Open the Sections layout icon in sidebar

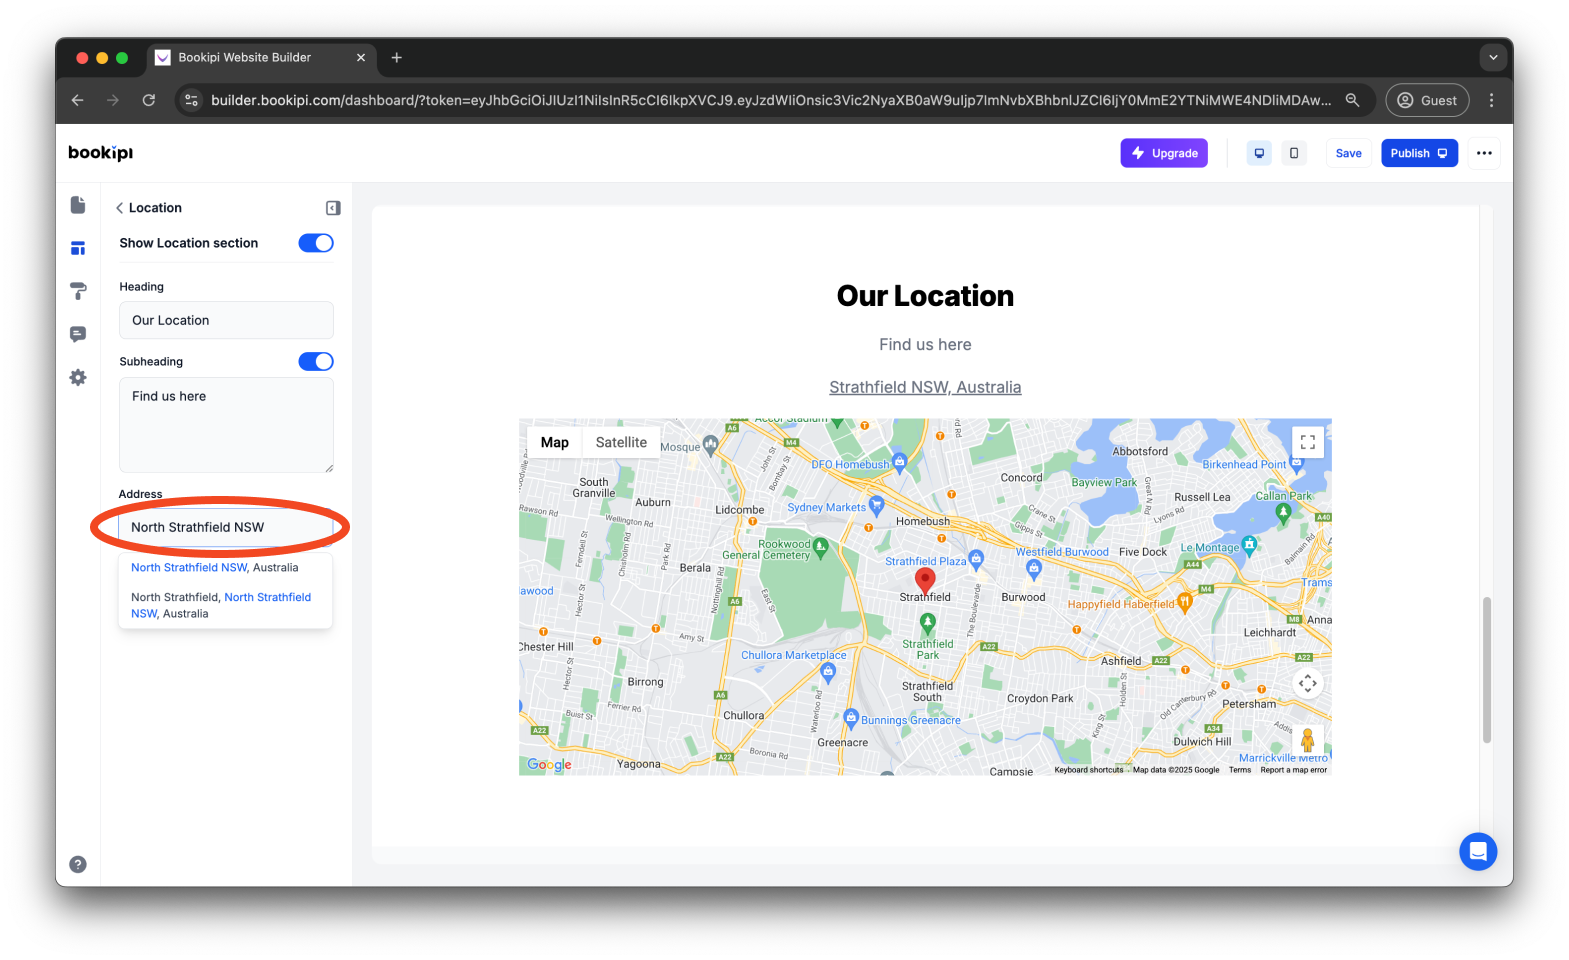(x=78, y=248)
